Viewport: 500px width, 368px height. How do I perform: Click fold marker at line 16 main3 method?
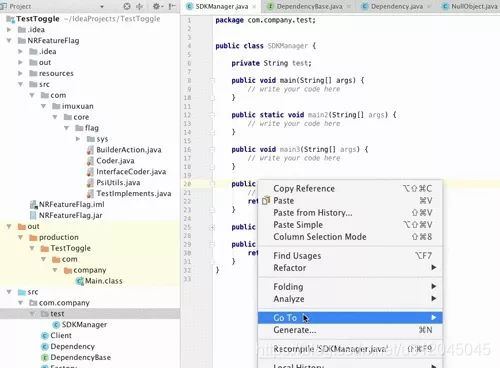212,149
